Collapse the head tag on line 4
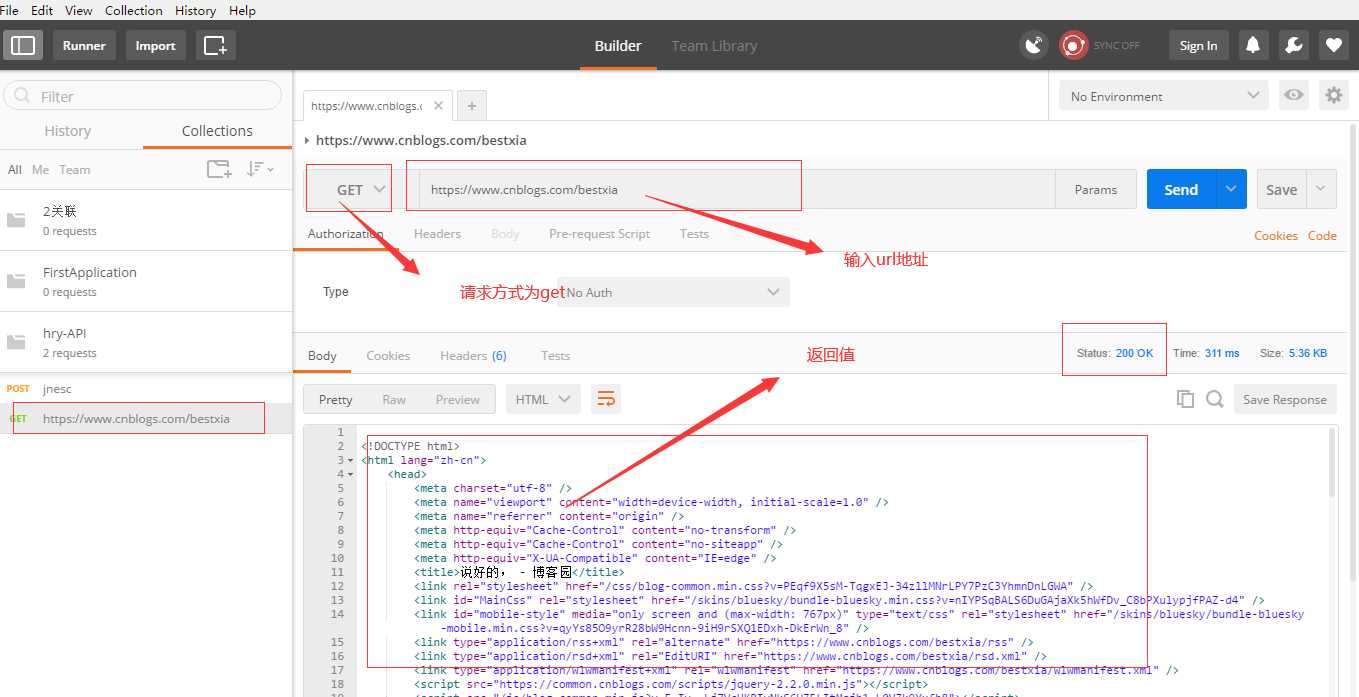The image size is (1359, 697). point(350,474)
